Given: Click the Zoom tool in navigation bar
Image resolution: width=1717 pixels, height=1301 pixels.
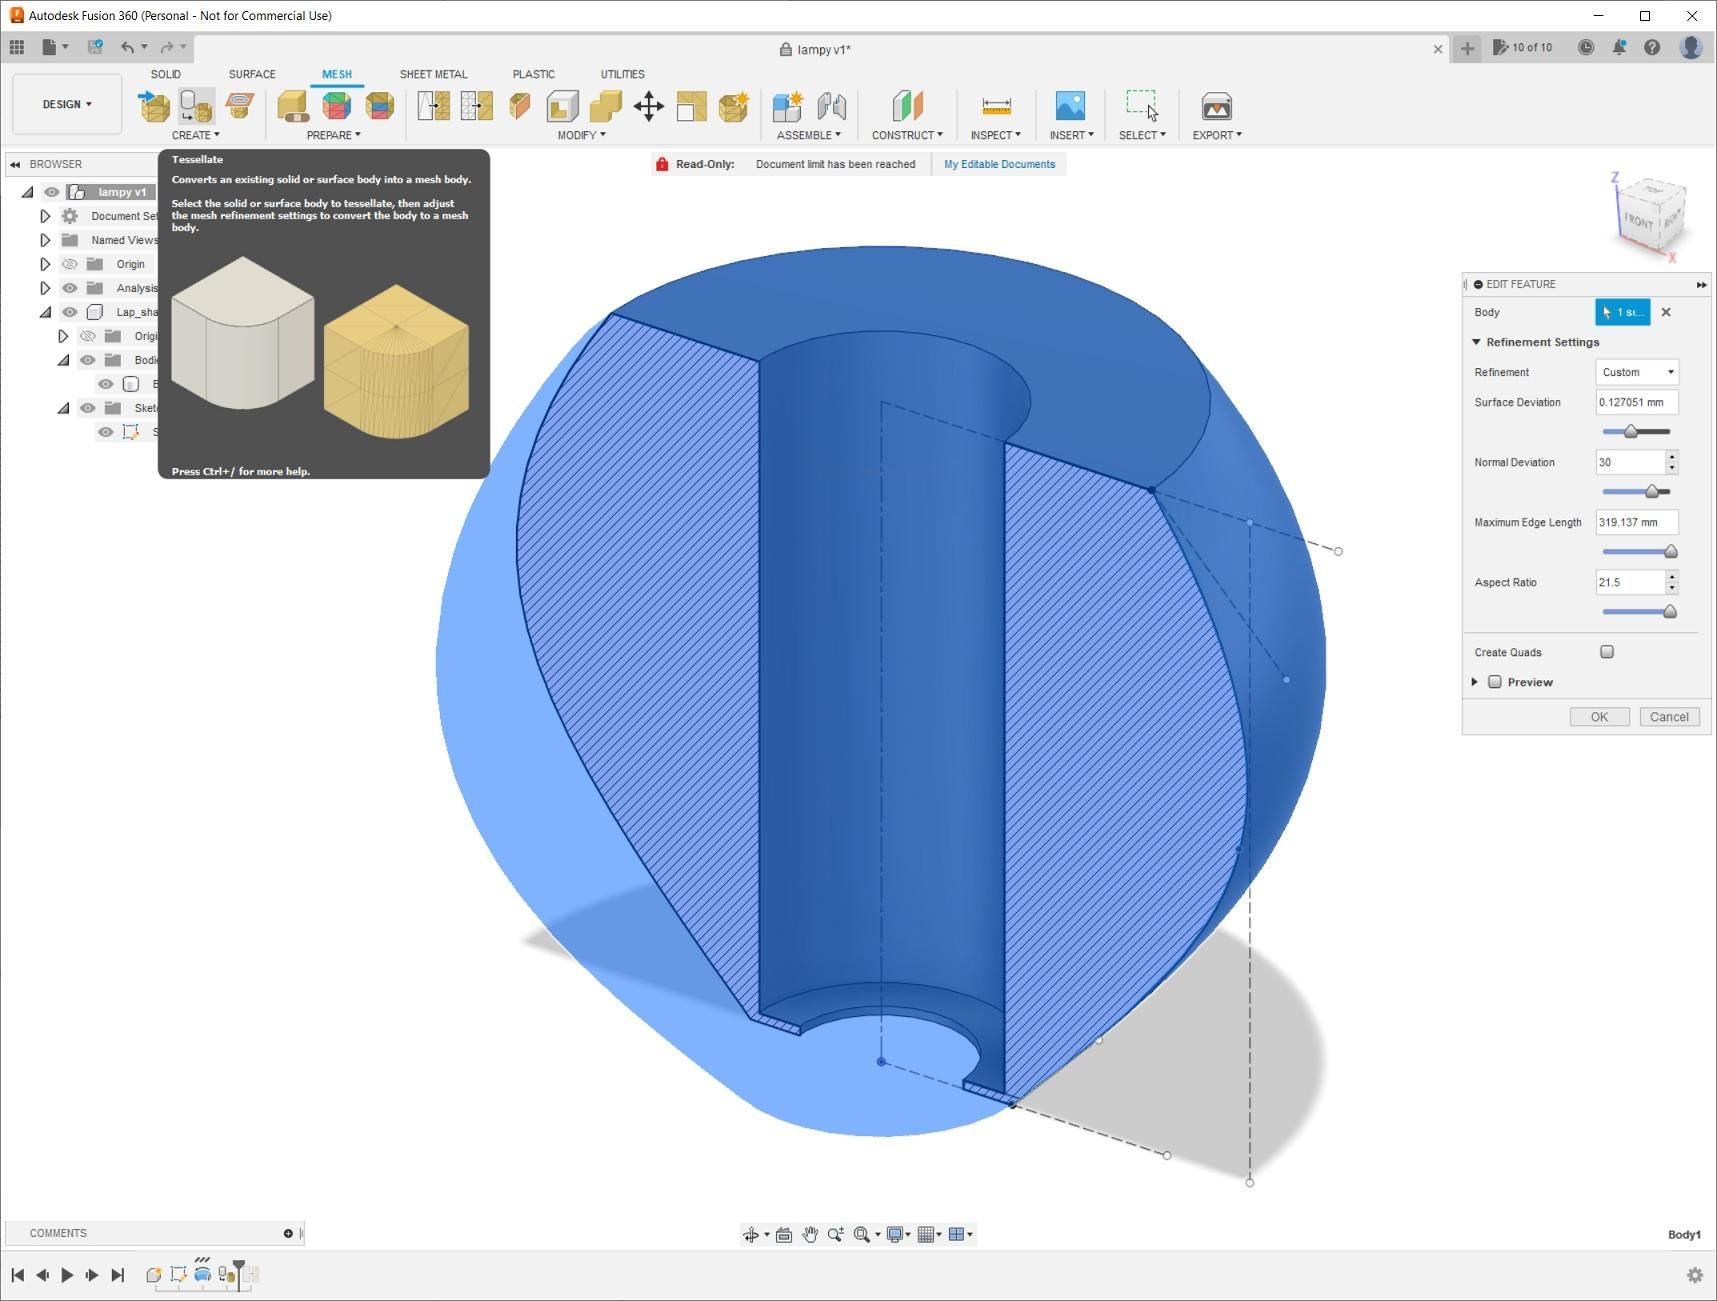Looking at the screenshot, I should click(836, 1234).
